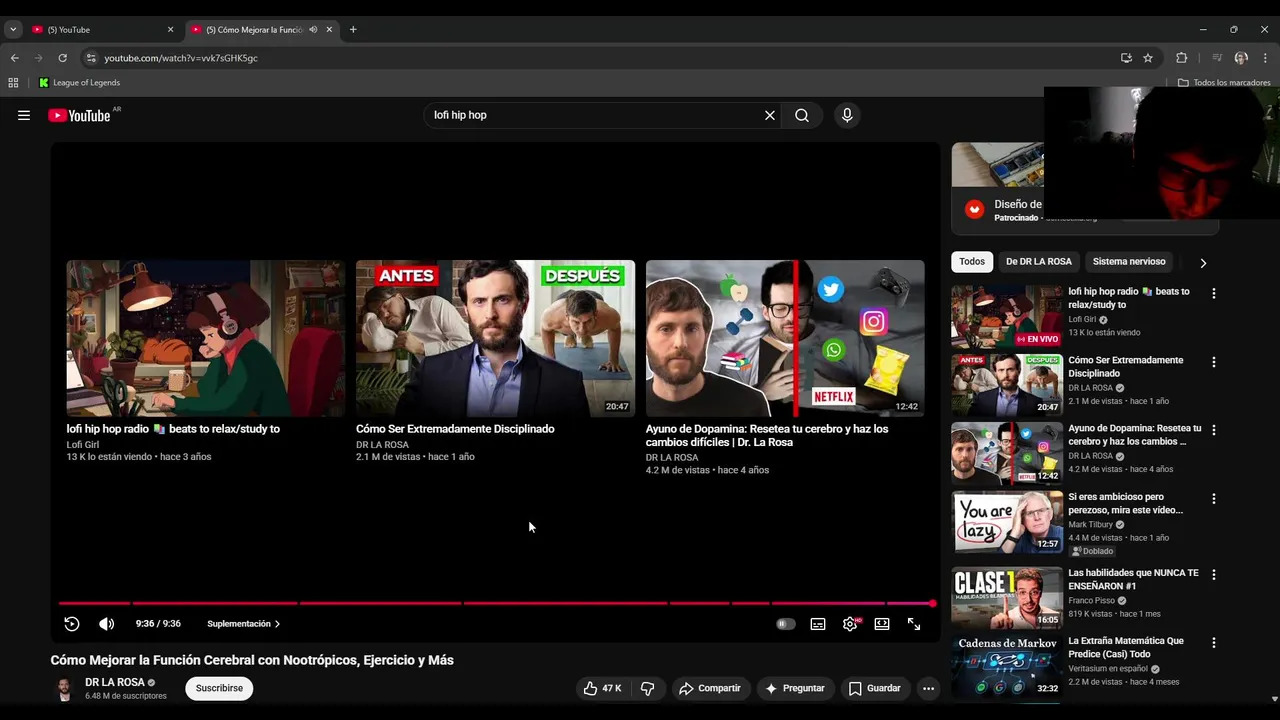Screen dimensions: 1280x720
Task: Enter full screen mode
Action: coord(914,624)
